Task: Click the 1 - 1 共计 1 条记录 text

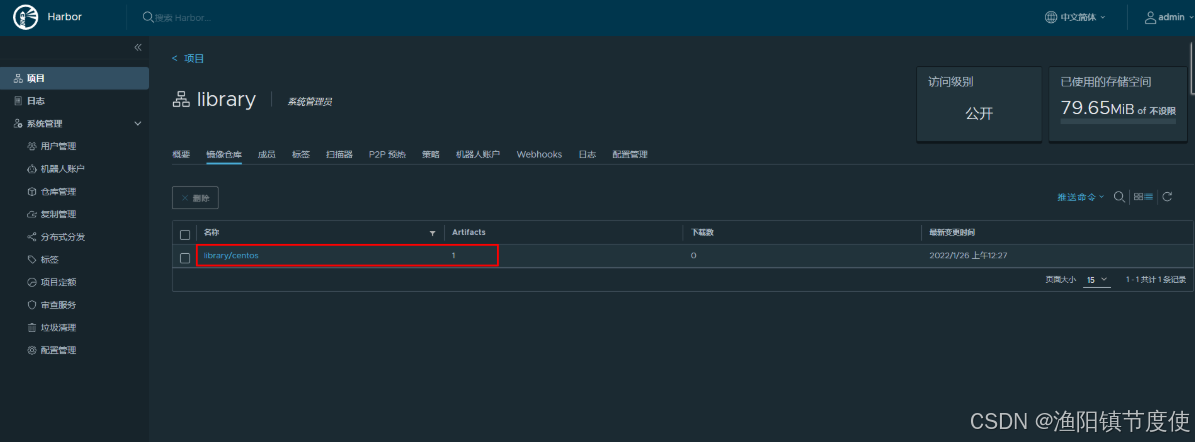Action: [x=1156, y=280]
